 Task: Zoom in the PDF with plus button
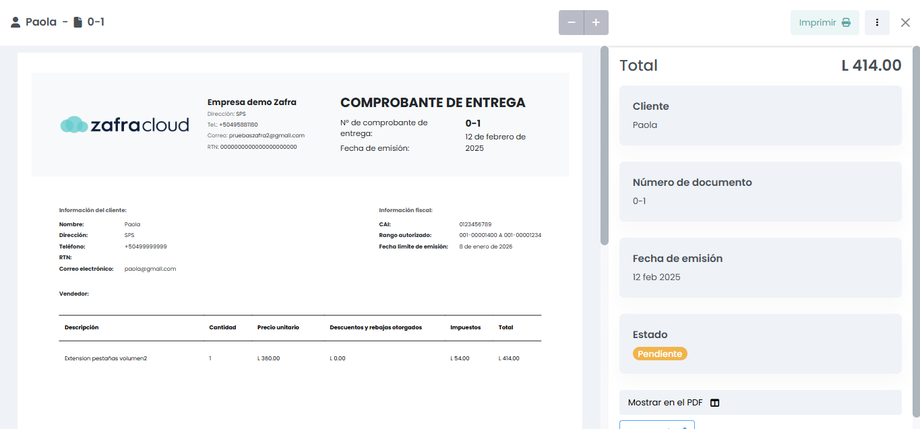[596, 22]
